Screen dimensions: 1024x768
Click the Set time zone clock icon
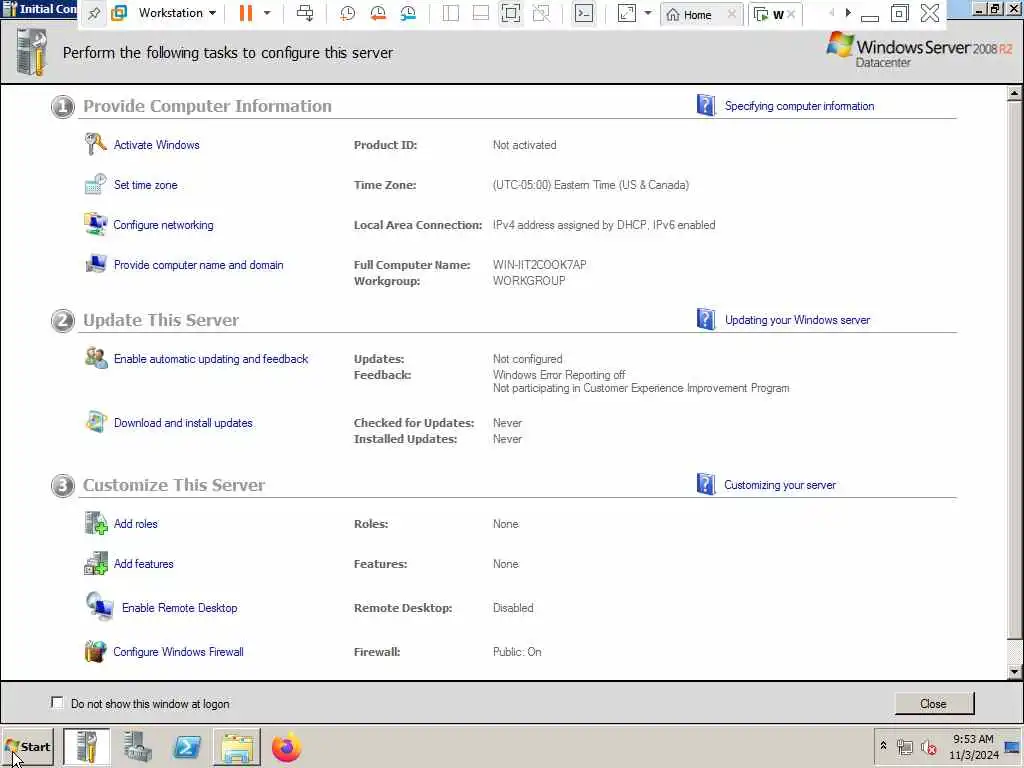pyautogui.click(x=95, y=184)
